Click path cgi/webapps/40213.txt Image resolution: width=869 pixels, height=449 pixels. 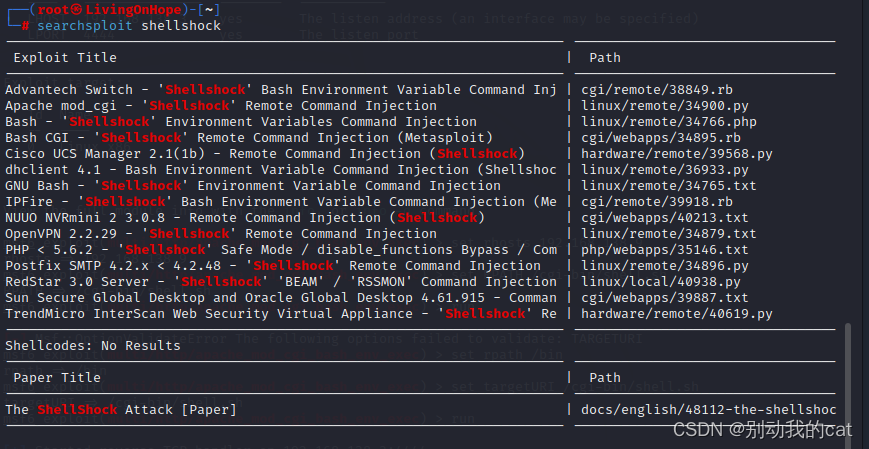click(664, 218)
